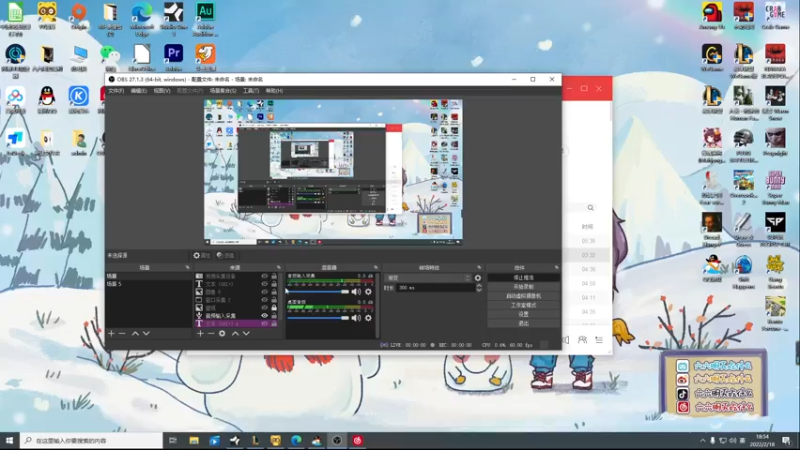800x450 pixels.
Task: Select the second scene in Scenes list
Action: (148, 284)
